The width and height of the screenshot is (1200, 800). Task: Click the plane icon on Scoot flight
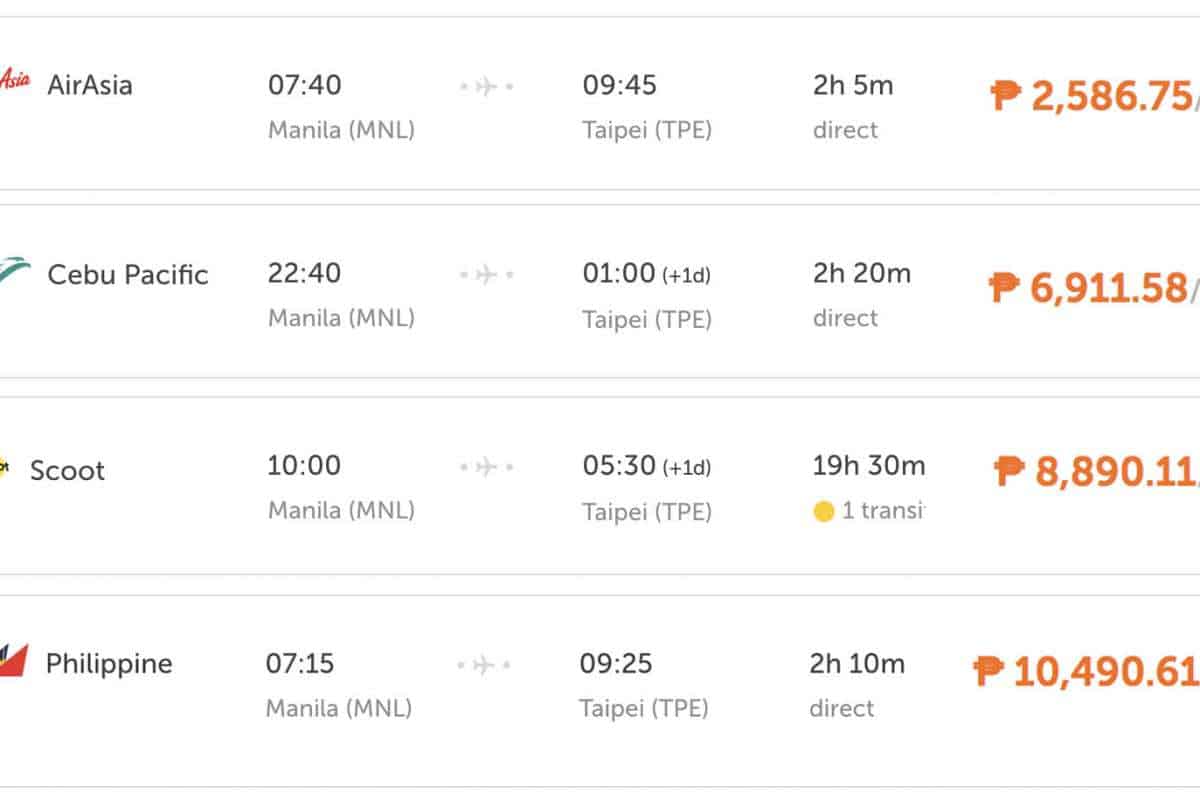click(487, 467)
